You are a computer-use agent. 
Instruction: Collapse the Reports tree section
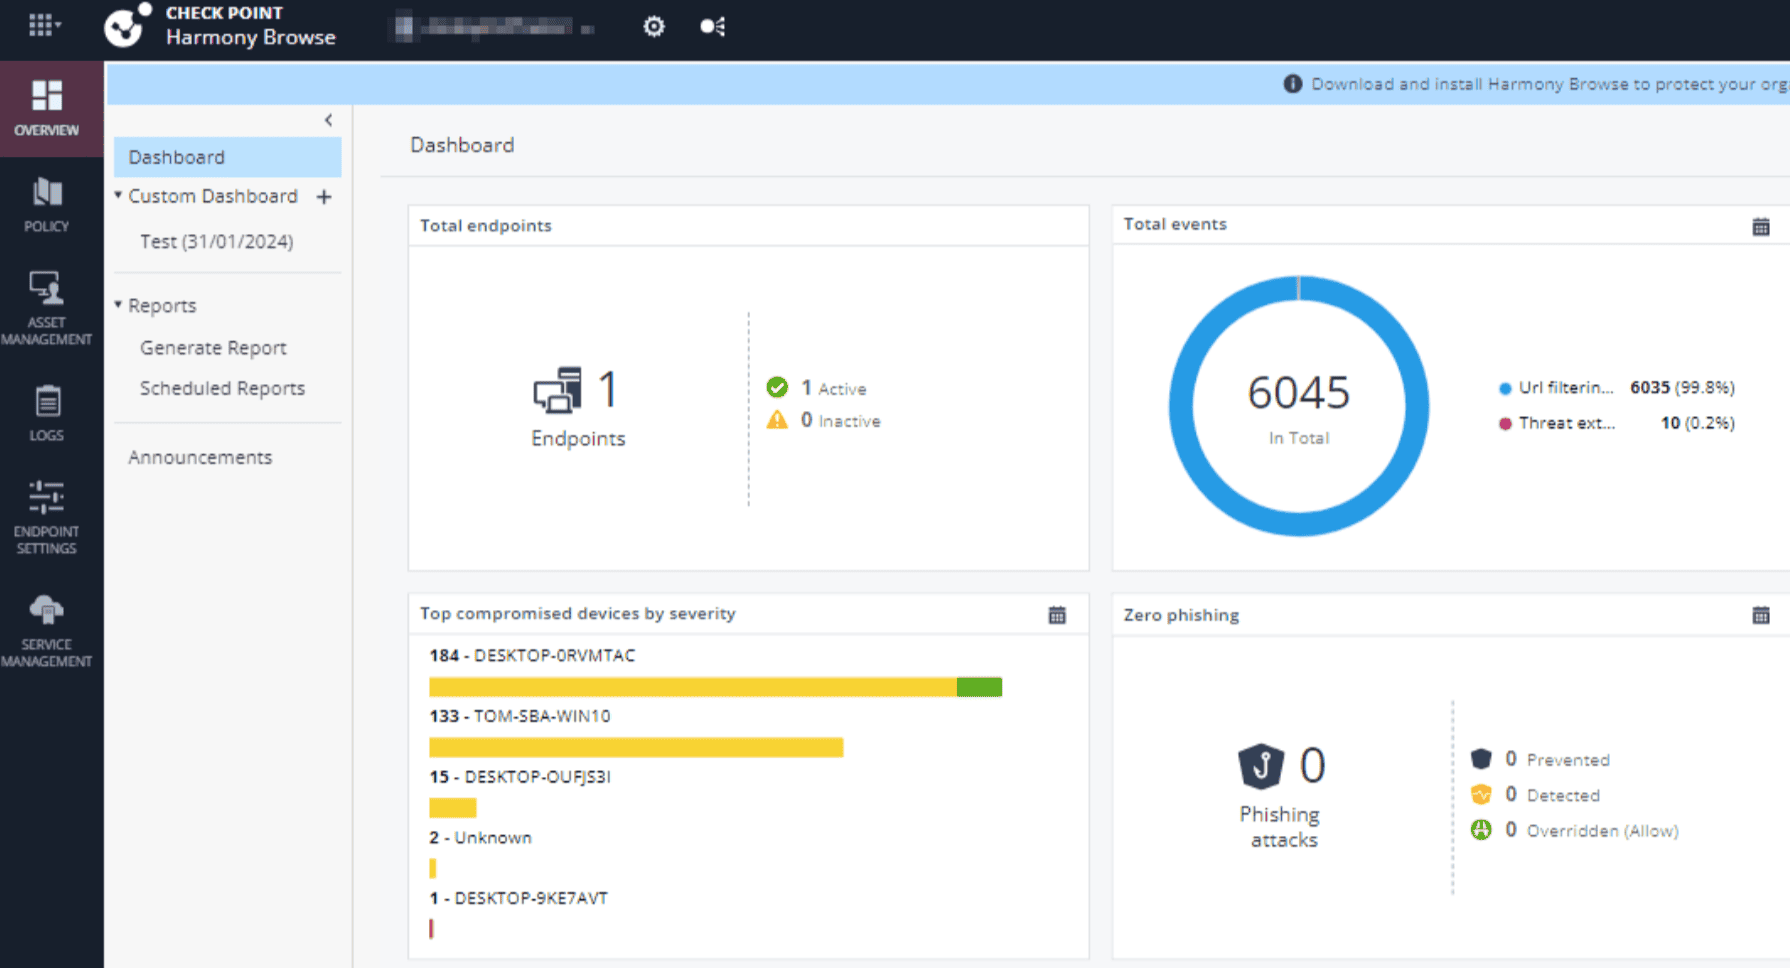(x=118, y=304)
